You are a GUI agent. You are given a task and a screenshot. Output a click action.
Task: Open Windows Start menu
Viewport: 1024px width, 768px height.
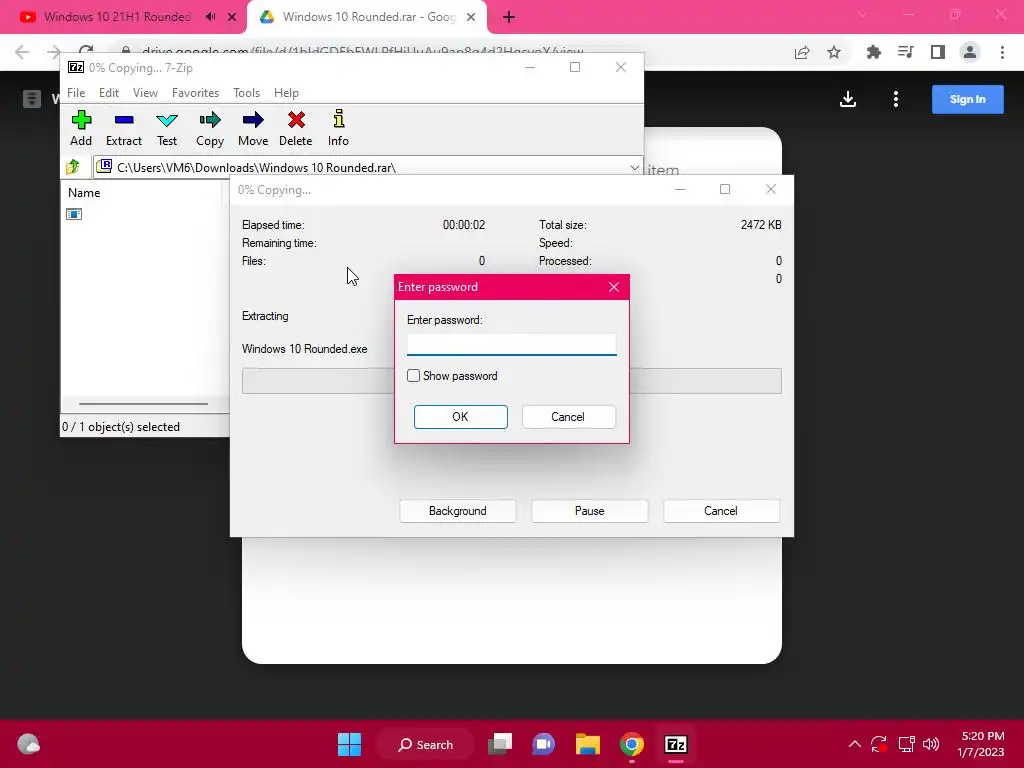(x=349, y=744)
